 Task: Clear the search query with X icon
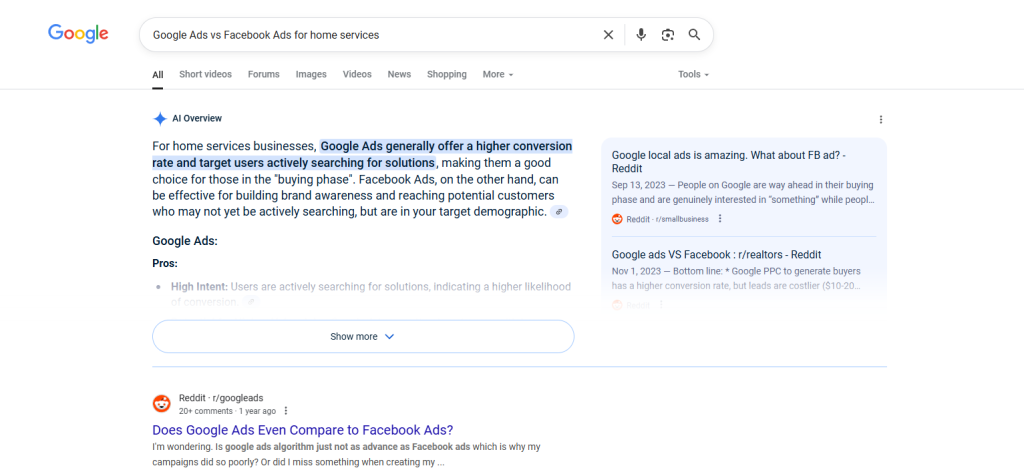(608, 35)
